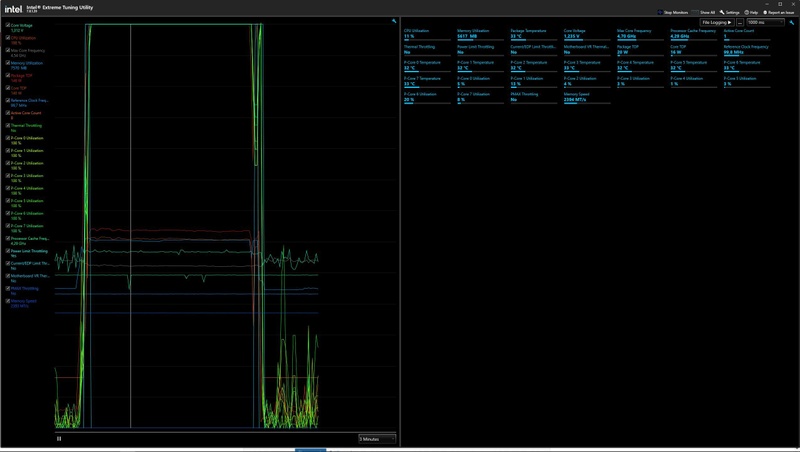800x452 pixels.
Task: Toggle Power Limit Throttling legend checkbox
Action: (8, 250)
